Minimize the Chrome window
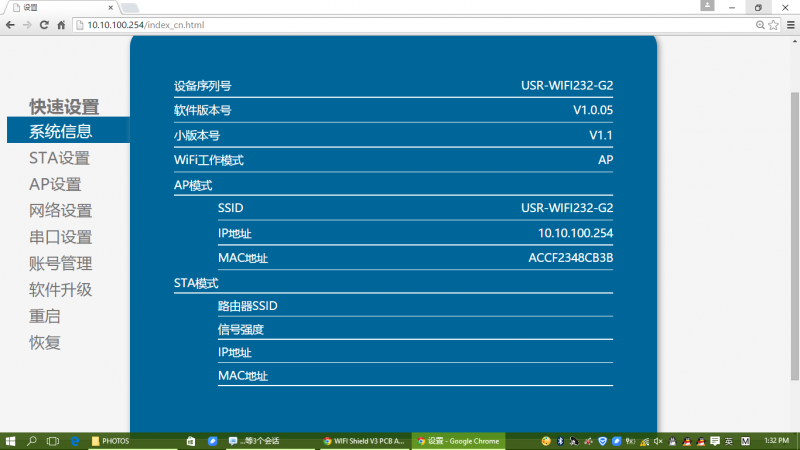This screenshot has height=450, width=800. (x=732, y=8)
